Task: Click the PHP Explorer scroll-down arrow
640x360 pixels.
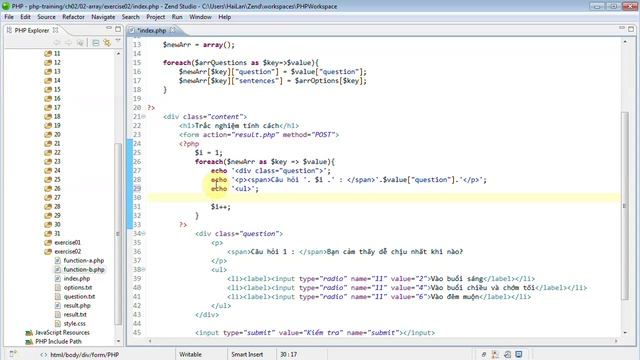Action: (x=118, y=341)
